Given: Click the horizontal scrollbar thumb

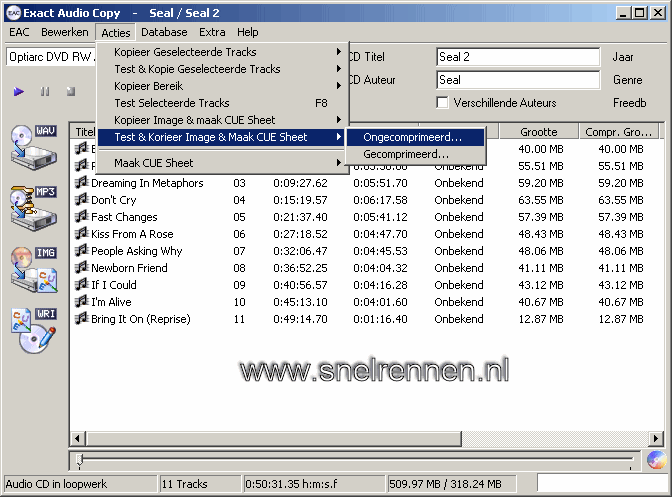Looking at the screenshot, I should coord(274,439).
